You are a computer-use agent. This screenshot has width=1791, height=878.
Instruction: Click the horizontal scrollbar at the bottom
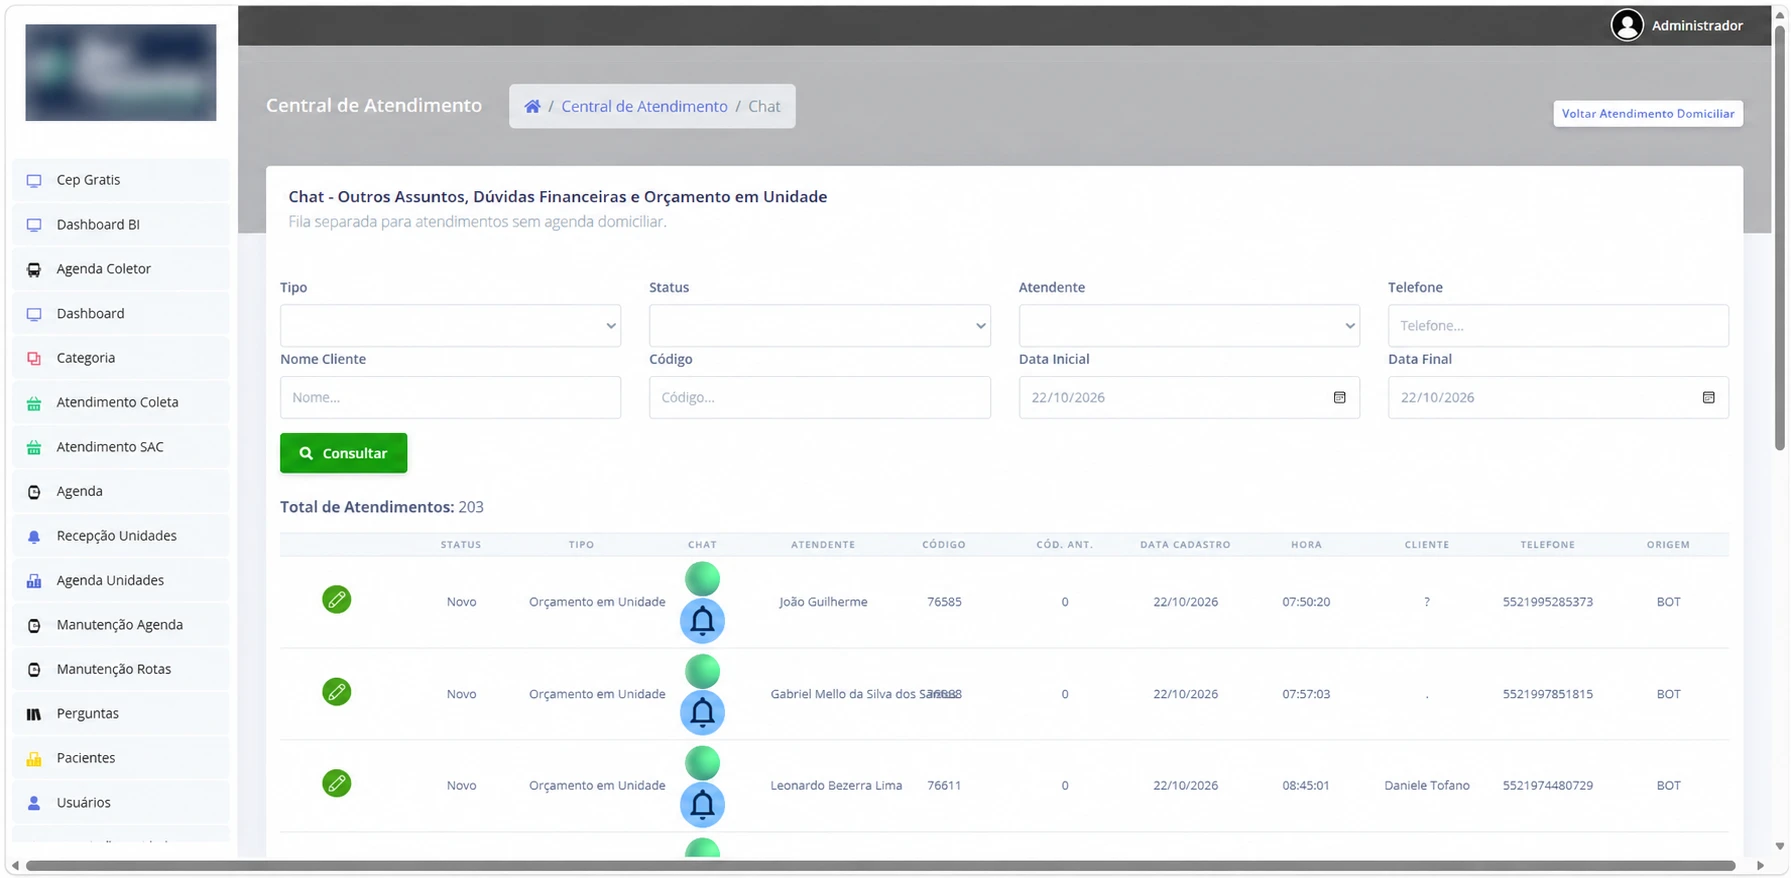point(880,866)
